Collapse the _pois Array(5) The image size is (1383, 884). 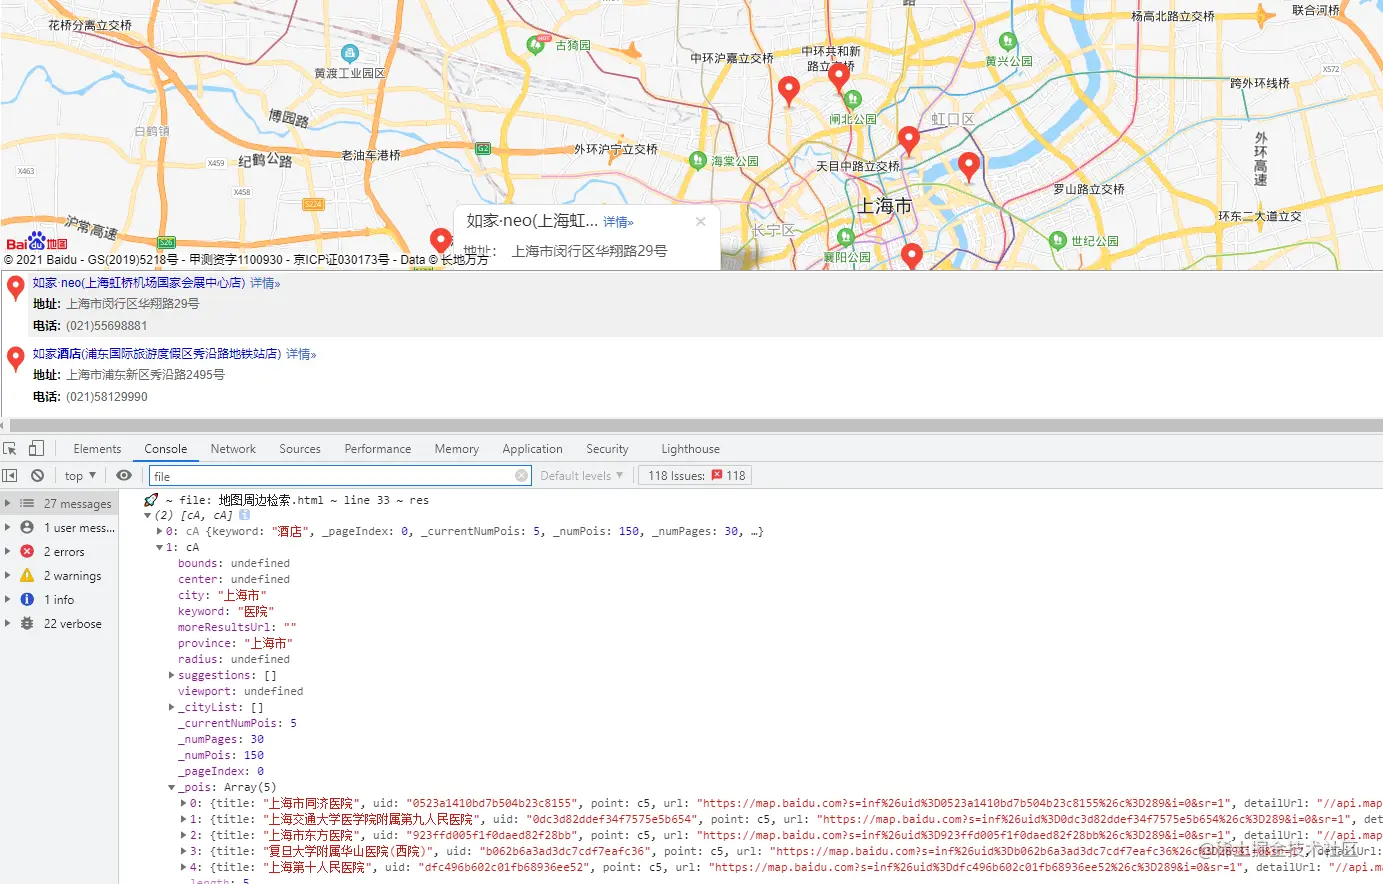point(172,788)
